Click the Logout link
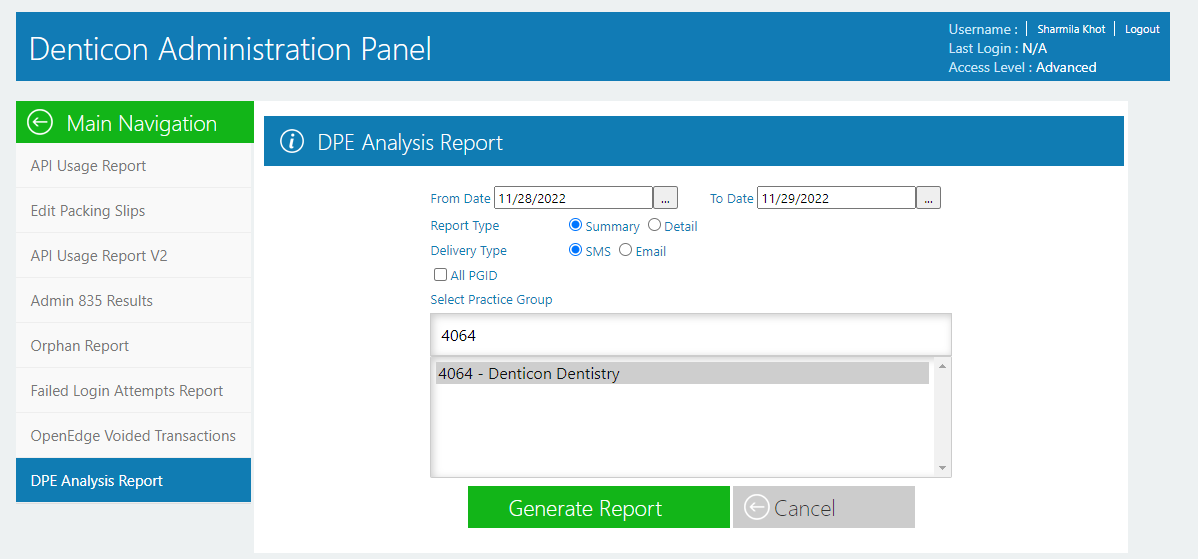The width and height of the screenshot is (1198, 559). coord(1142,29)
